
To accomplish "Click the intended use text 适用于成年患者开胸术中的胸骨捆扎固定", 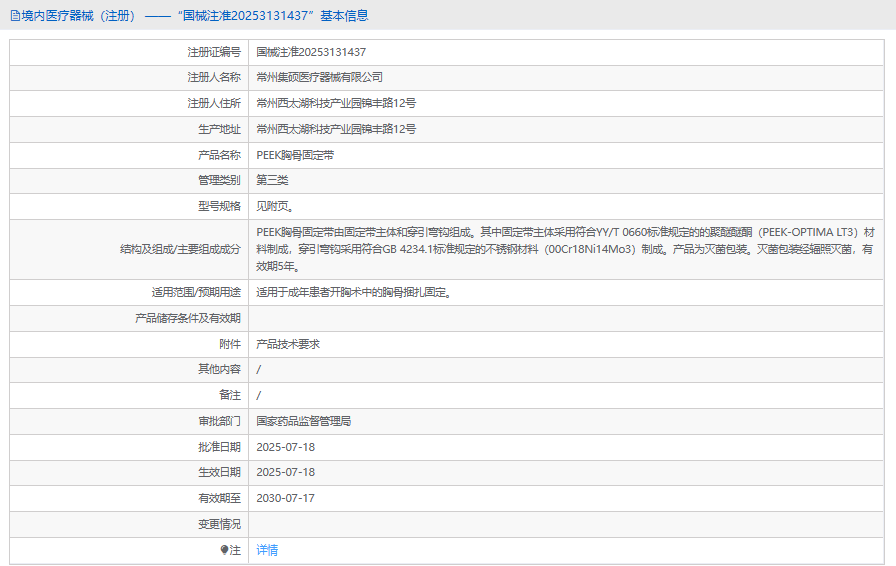I will point(354,292).
